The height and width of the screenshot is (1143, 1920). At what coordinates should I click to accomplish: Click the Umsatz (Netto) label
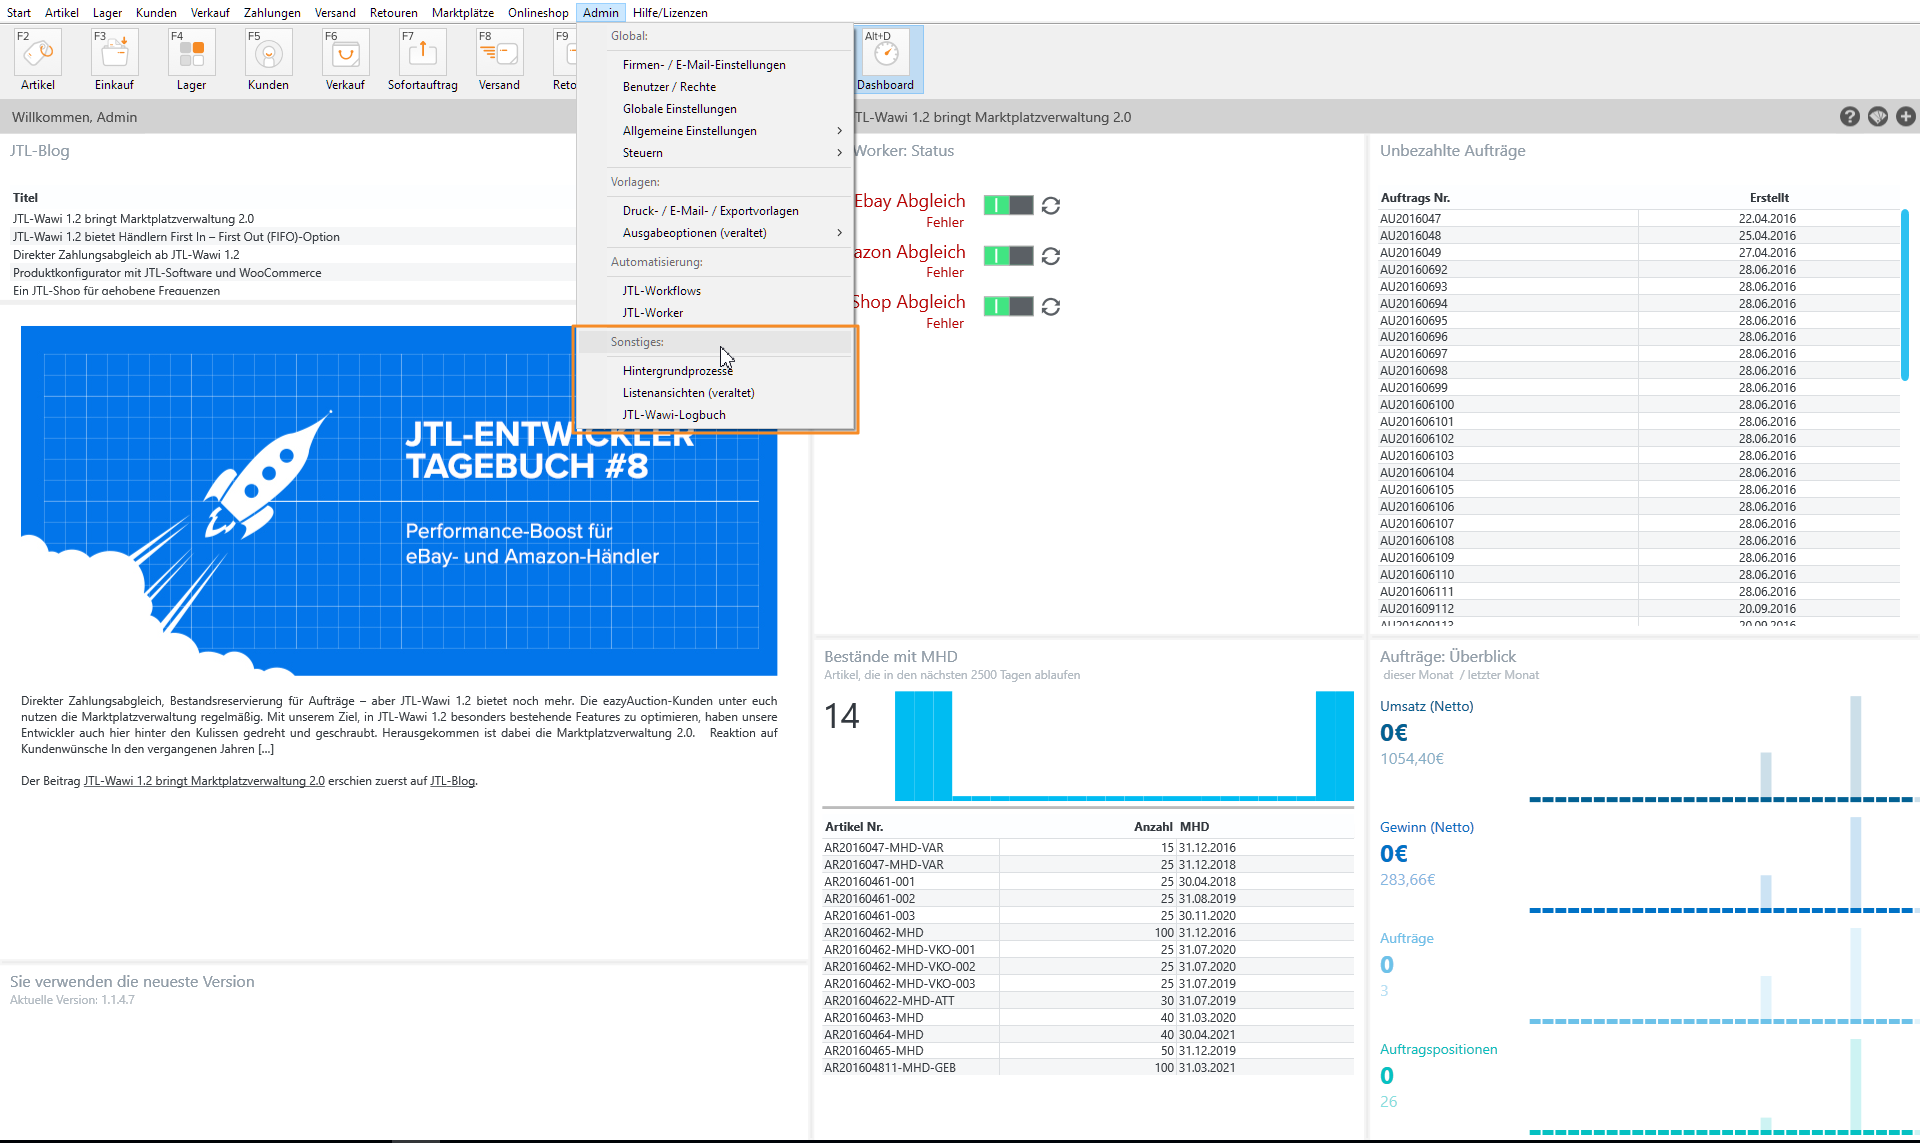pos(1427,706)
